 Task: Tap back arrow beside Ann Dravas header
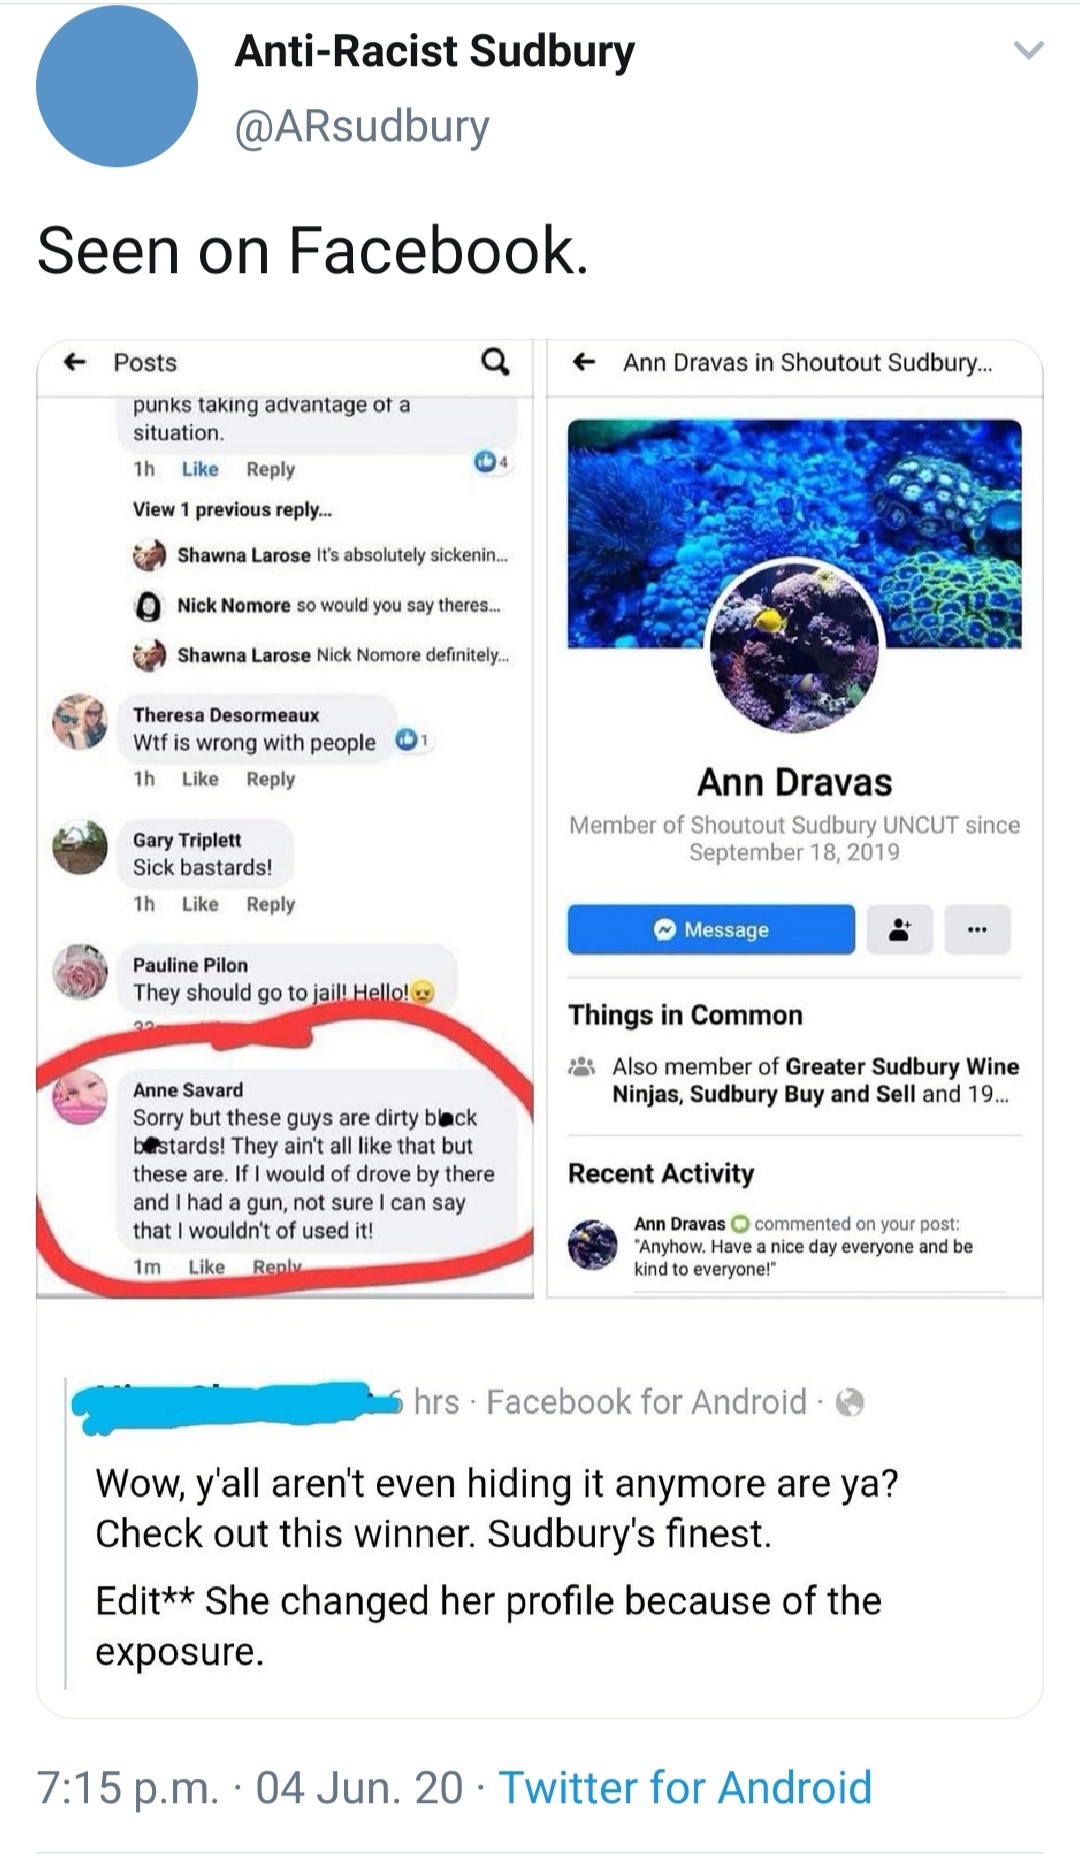click(x=584, y=362)
